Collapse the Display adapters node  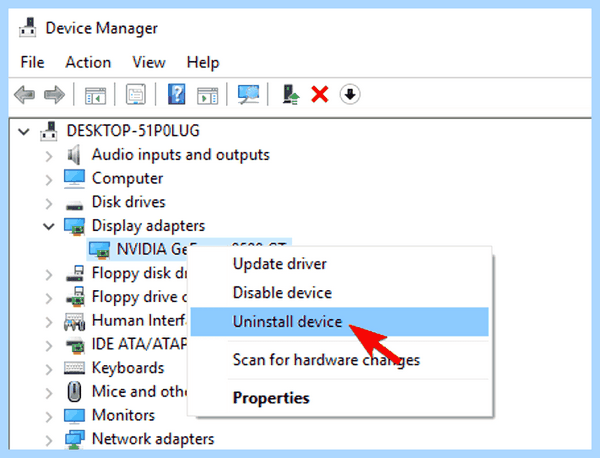click(49, 226)
